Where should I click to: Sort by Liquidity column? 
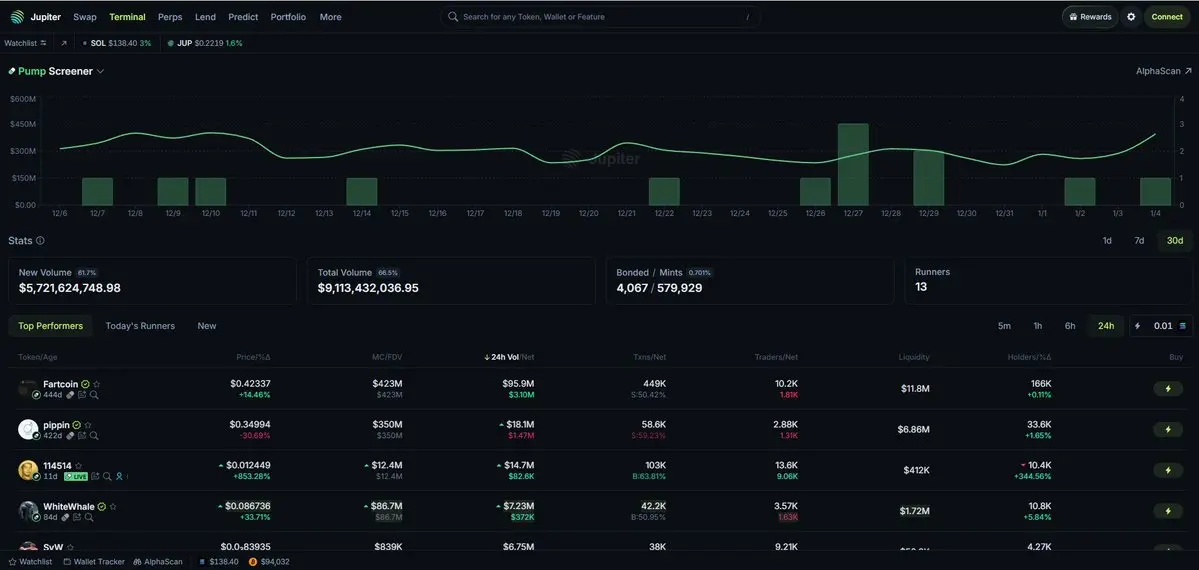tap(915, 357)
